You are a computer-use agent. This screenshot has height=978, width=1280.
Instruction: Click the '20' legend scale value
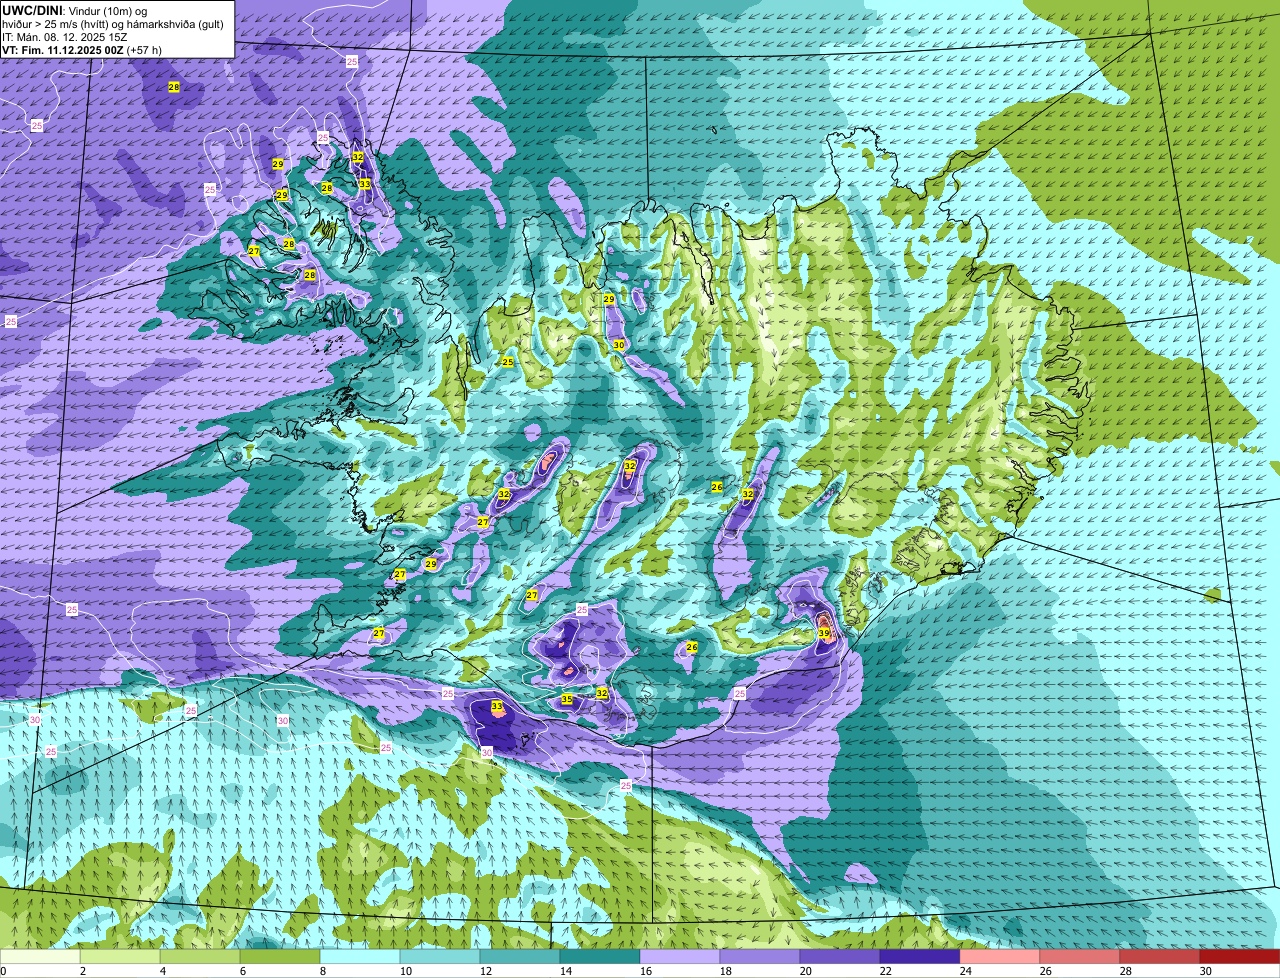pyautogui.click(x=805, y=971)
